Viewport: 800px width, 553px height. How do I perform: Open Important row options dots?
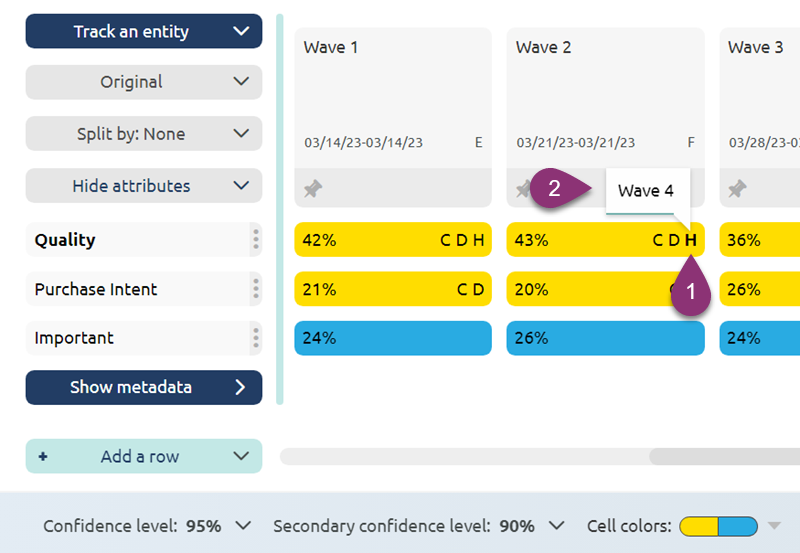[x=256, y=338]
